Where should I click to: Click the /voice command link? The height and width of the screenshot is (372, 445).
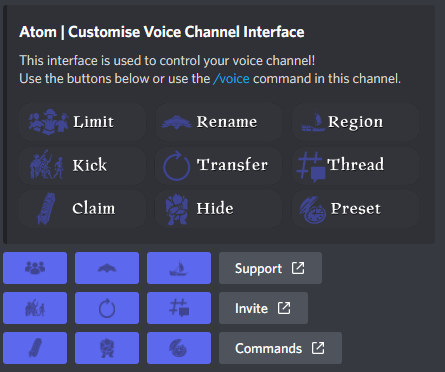point(231,79)
